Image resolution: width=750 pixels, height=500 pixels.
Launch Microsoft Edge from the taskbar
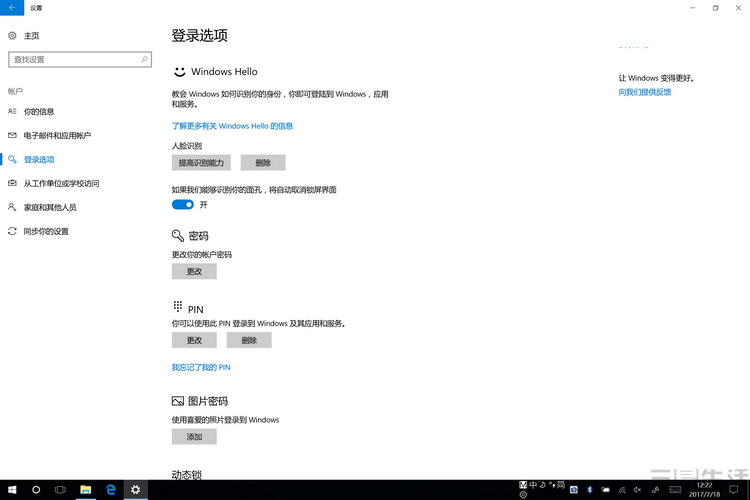111,489
